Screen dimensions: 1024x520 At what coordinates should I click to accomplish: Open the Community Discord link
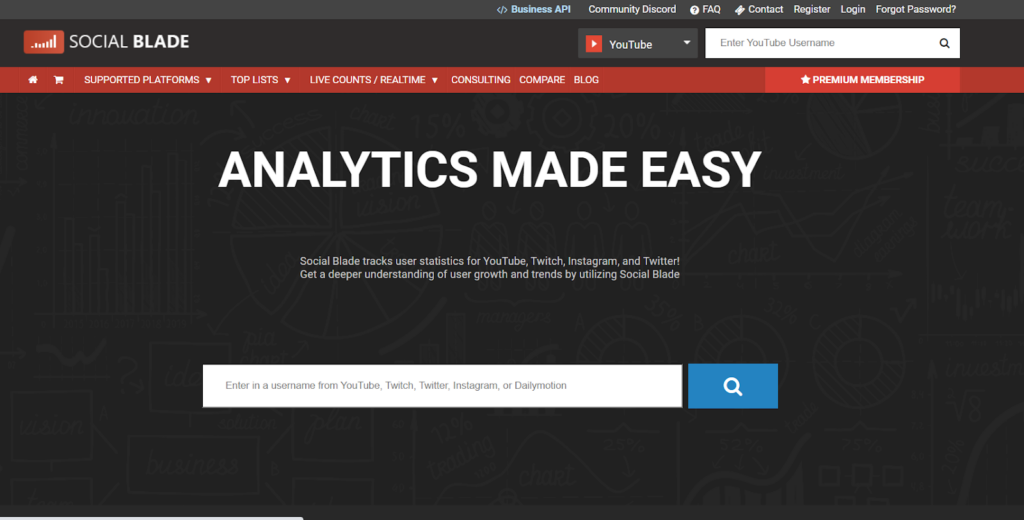click(632, 9)
